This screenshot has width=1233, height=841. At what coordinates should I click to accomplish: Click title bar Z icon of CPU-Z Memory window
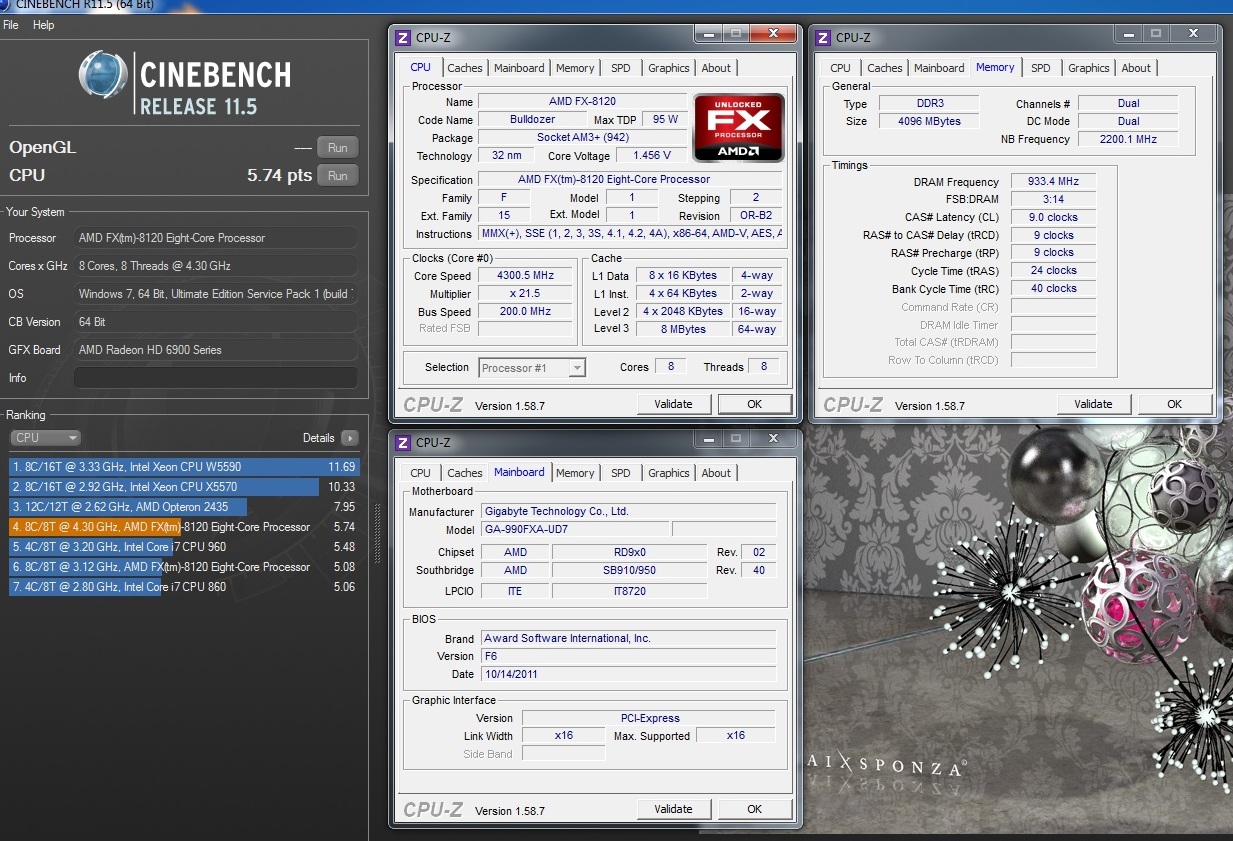tap(823, 38)
